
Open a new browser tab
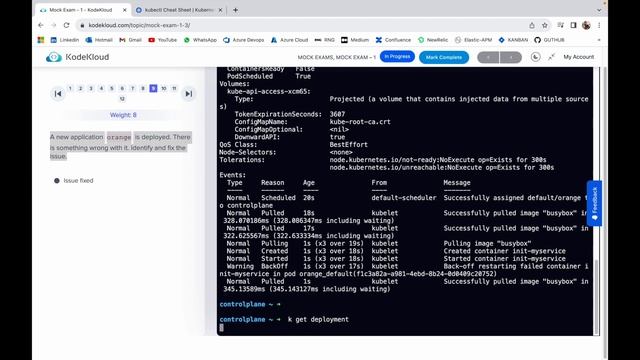235,10
